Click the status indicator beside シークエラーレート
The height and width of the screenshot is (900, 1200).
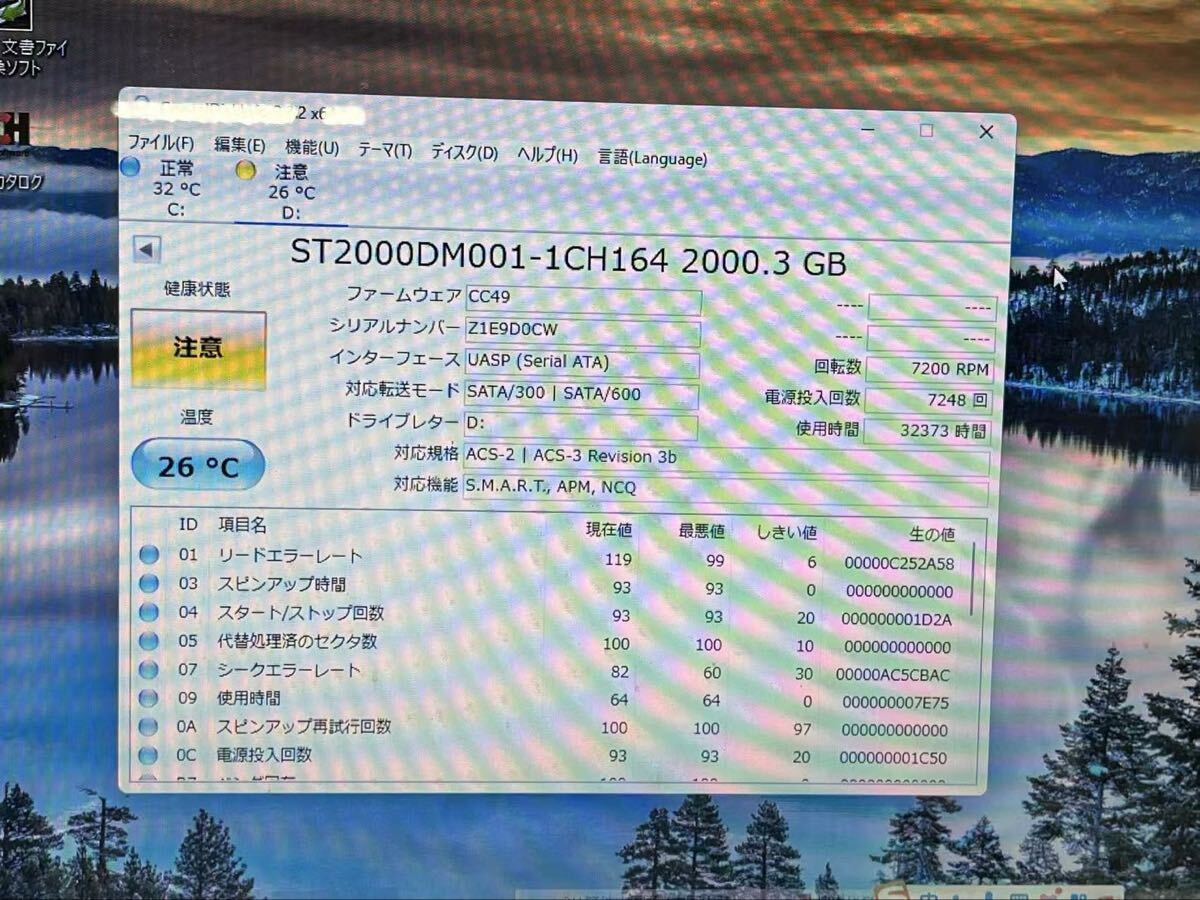click(148, 671)
